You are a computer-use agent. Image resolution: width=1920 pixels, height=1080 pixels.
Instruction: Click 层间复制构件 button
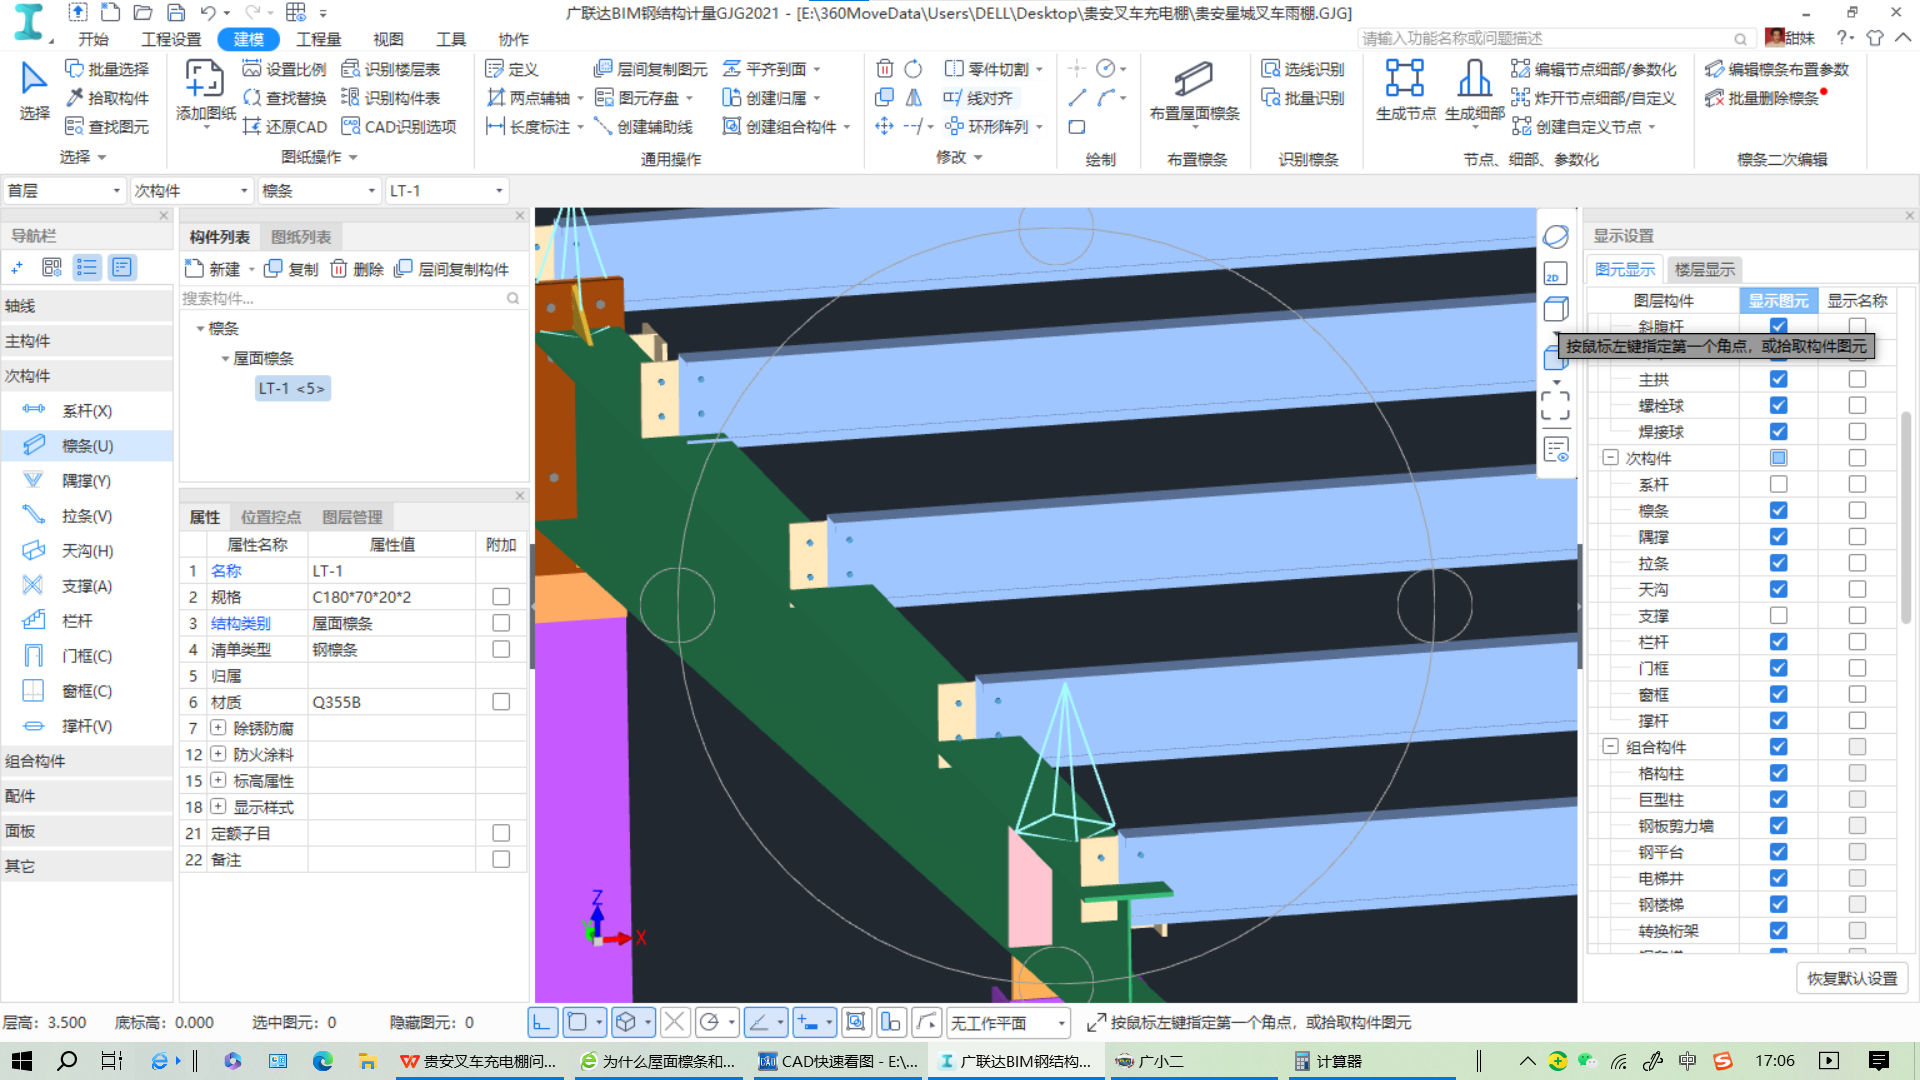(452, 269)
